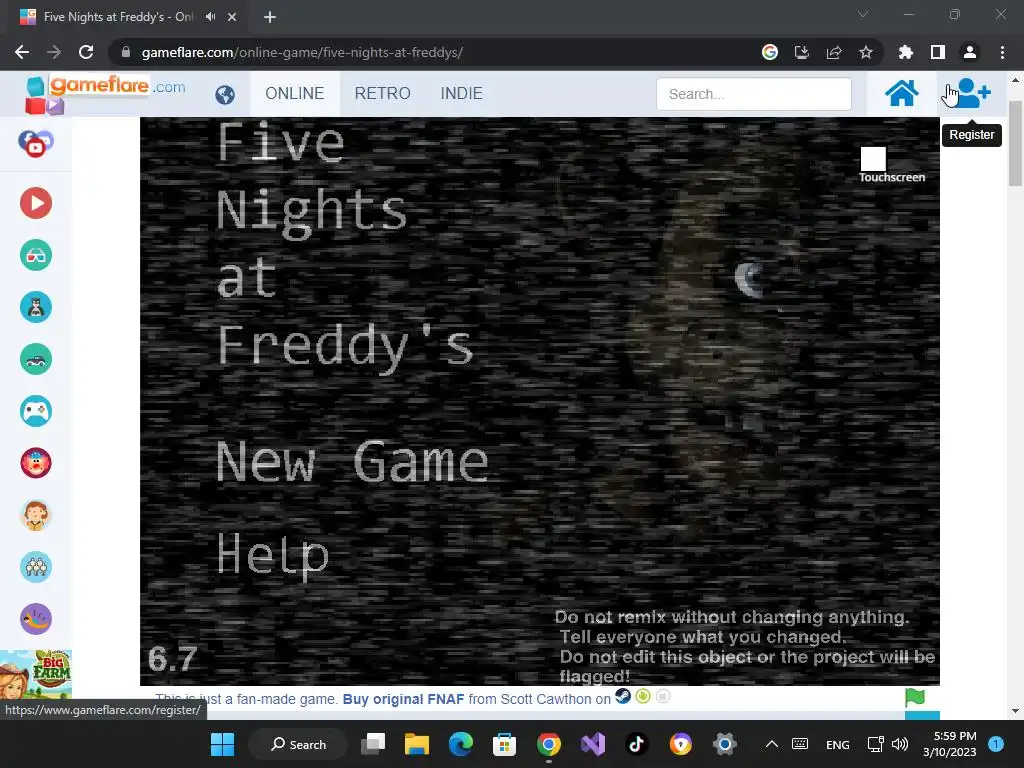Open the red play button category in sidebar
Viewport: 1024px width, 768px height.
click(36, 203)
